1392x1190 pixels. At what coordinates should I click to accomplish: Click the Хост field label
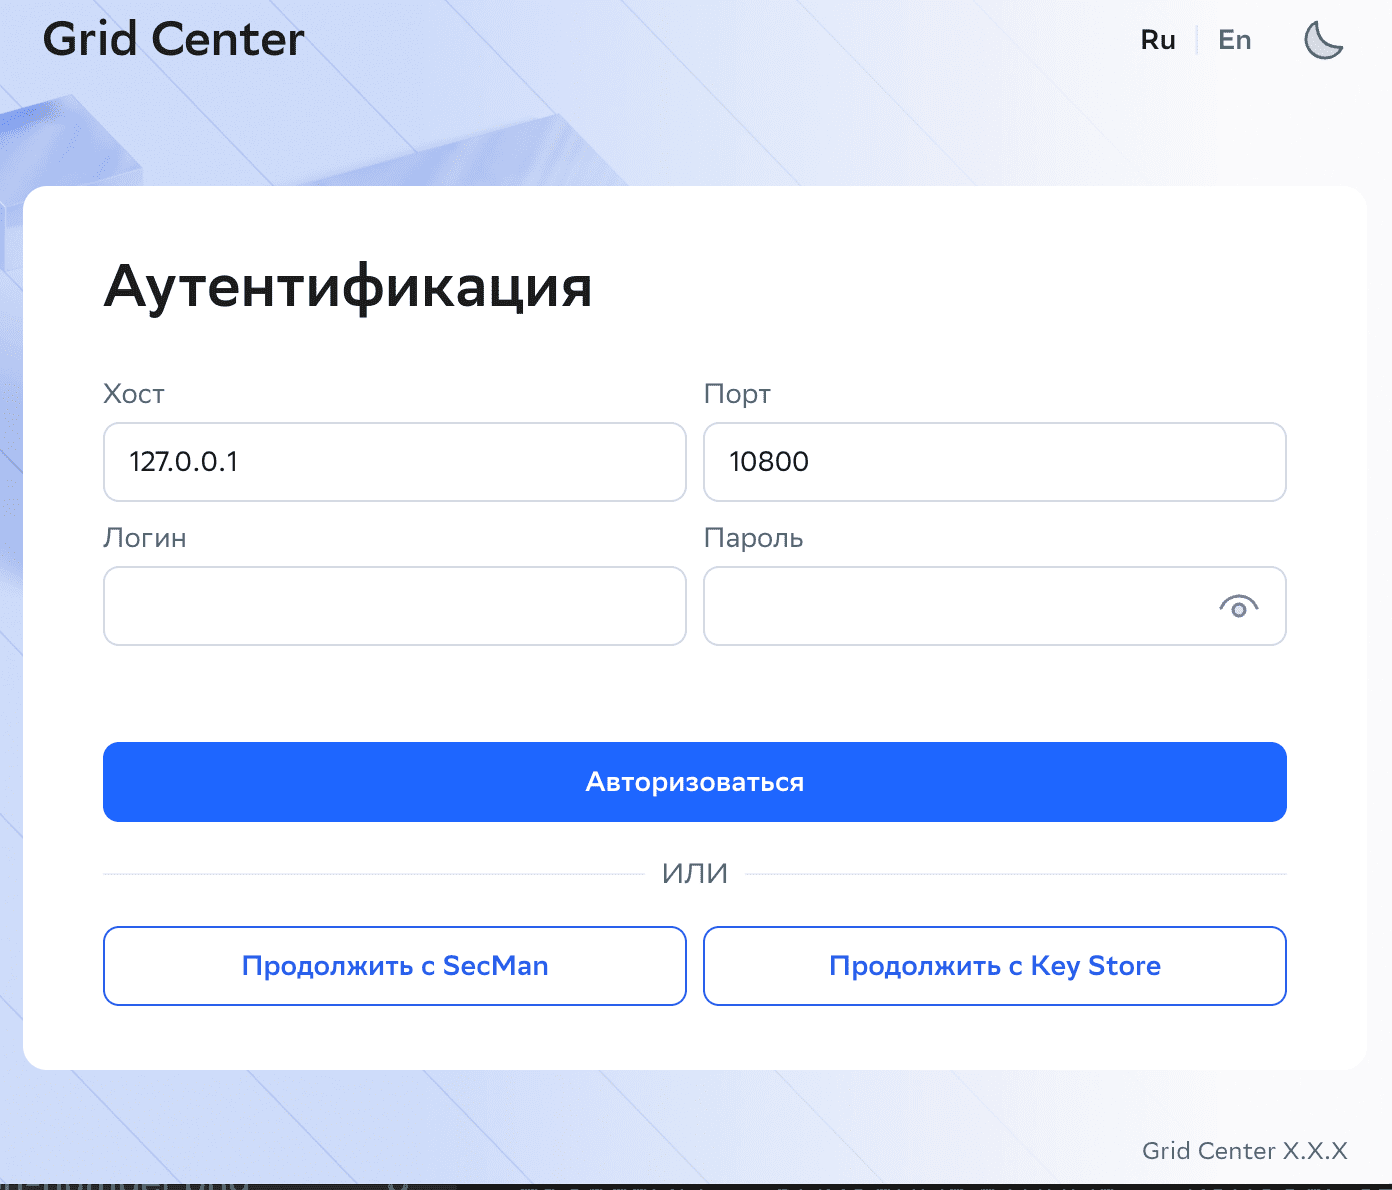134,394
